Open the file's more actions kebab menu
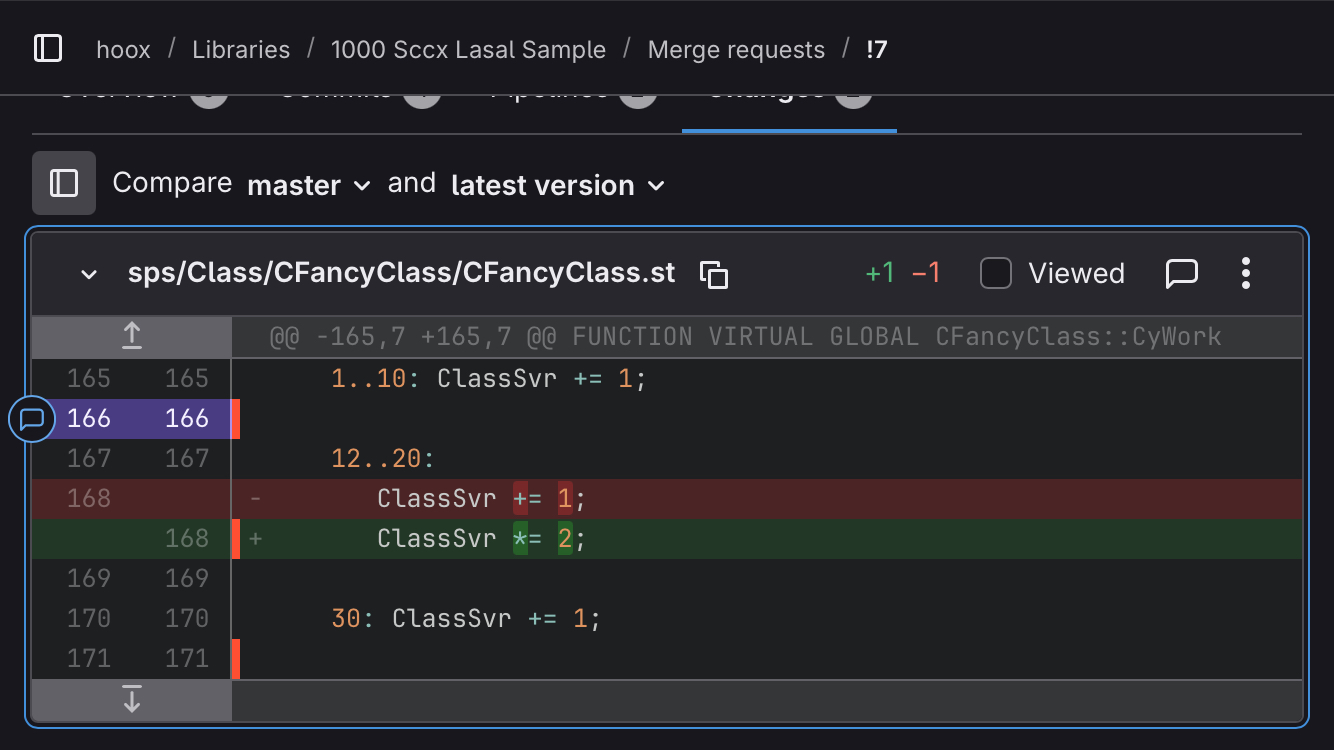The width and height of the screenshot is (1334, 750). 1246,273
